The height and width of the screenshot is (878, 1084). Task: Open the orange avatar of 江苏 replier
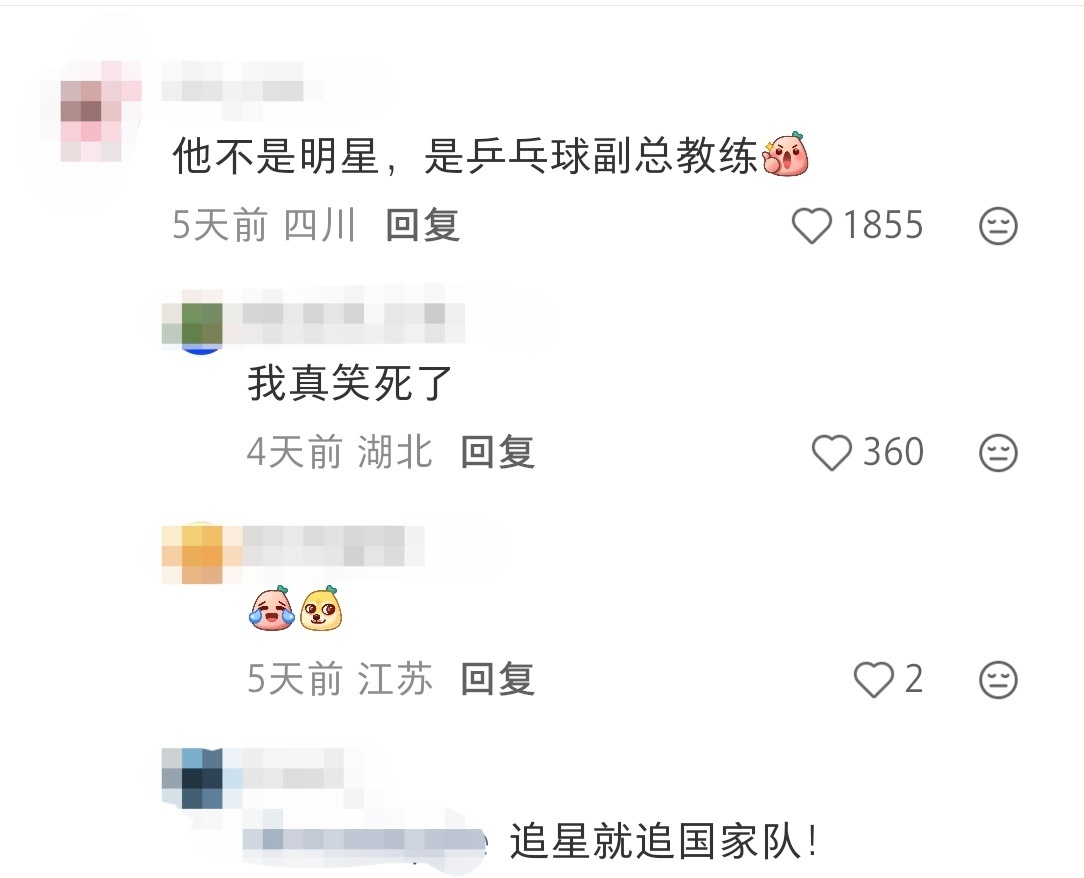click(192, 554)
